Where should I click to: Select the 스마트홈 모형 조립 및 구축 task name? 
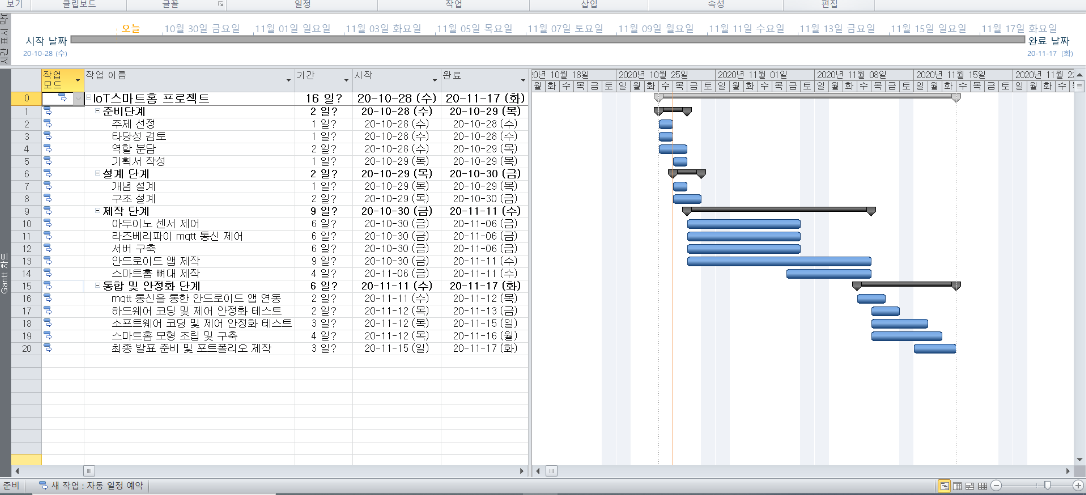tap(174, 335)
